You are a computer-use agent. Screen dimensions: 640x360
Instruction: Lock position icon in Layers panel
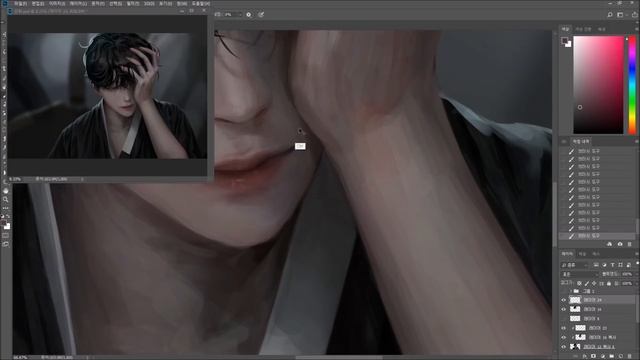coord(594,283)
